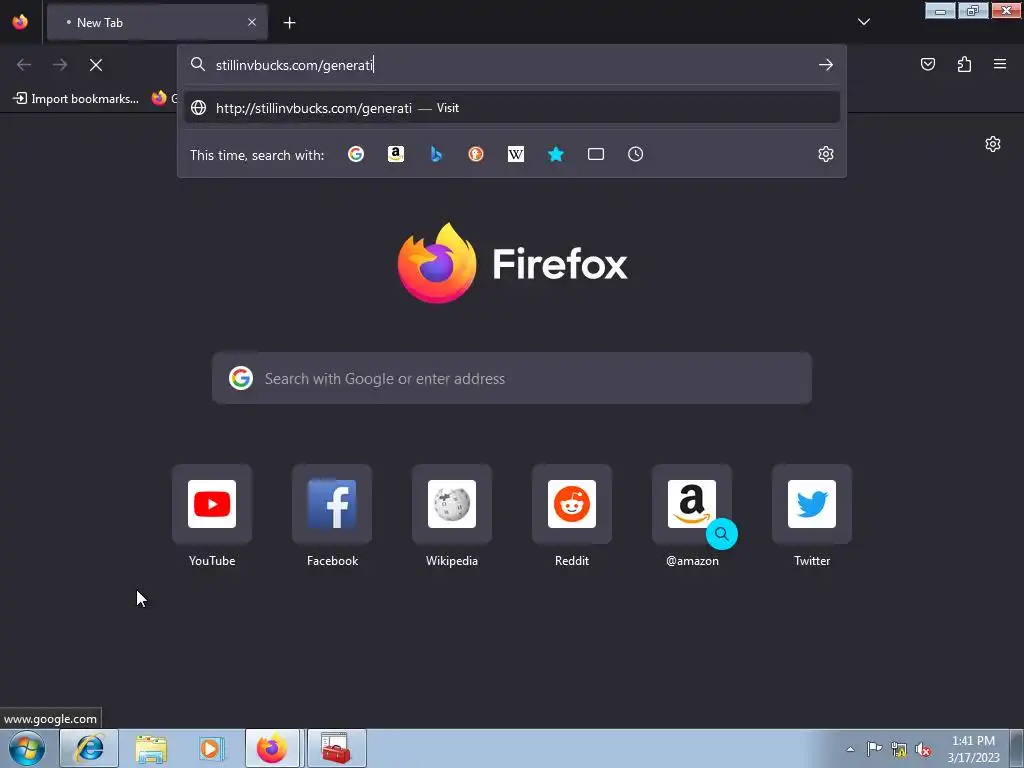Click the muted volume tray icon
1024x768 pixels.
tap(923, 749)
